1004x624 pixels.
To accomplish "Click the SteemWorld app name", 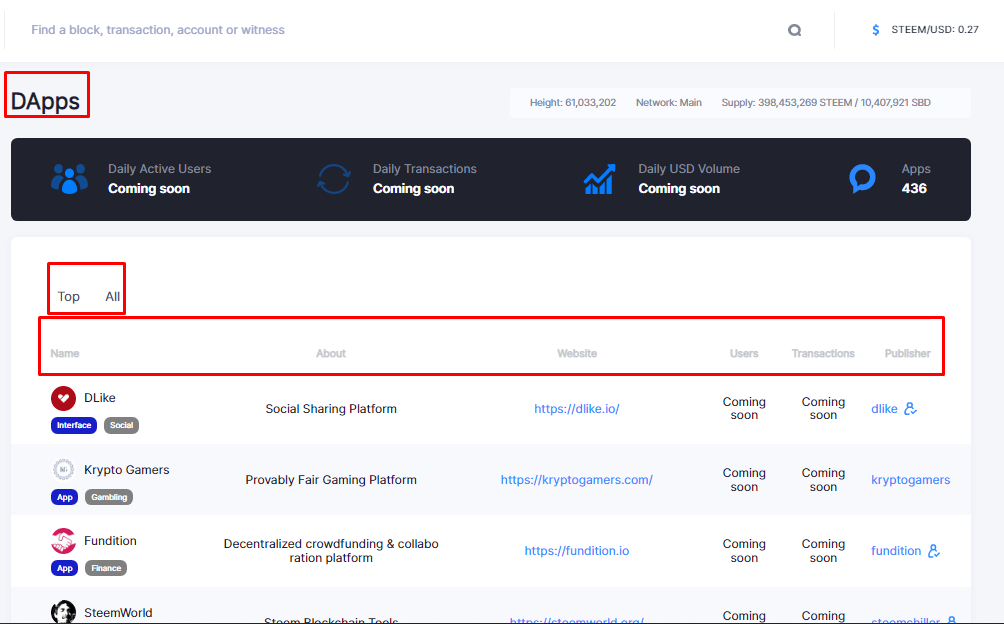I will [x=118, y=612].
